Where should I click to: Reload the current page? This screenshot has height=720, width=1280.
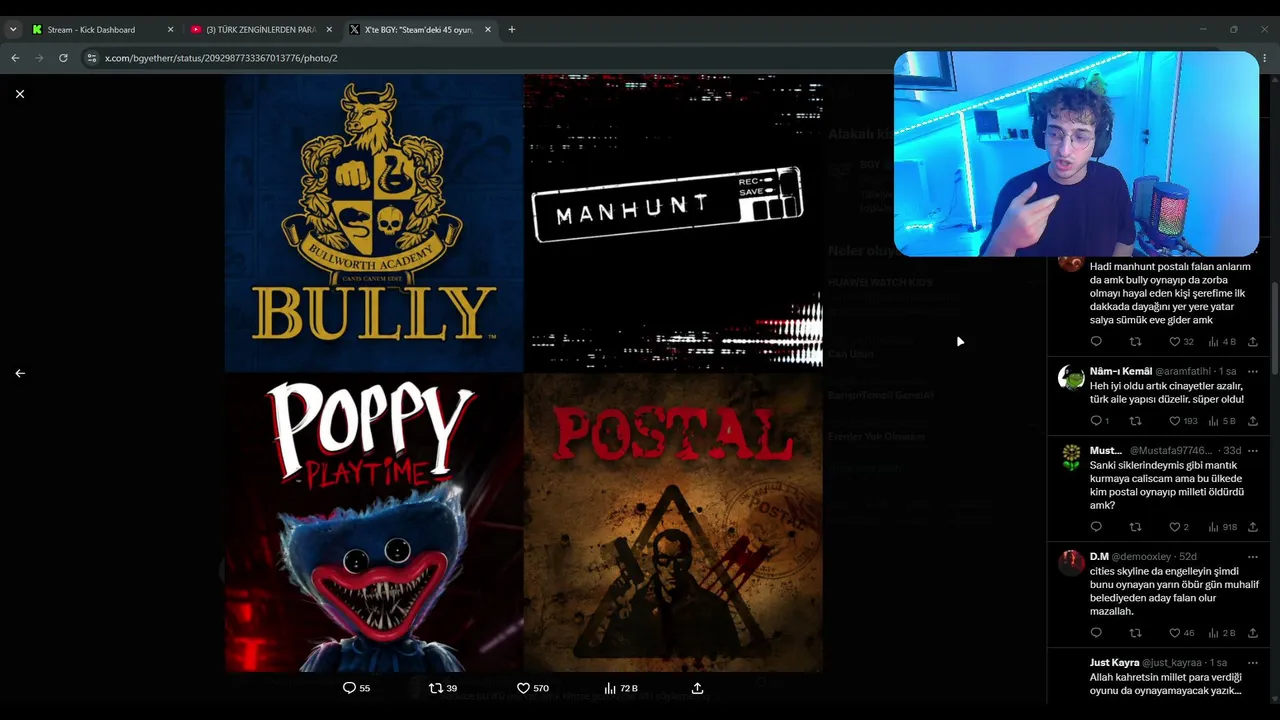pos(63,58)
